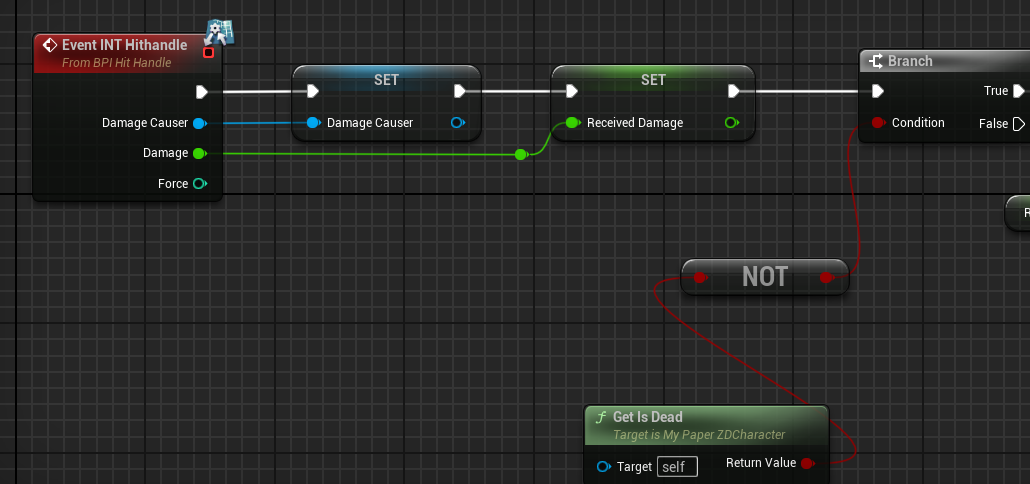Click 'Target is My Paper ZDCharacter' subtitle
Viewport: 1030px width, 484px height.
pyautogui.click(x=699, y=435)
